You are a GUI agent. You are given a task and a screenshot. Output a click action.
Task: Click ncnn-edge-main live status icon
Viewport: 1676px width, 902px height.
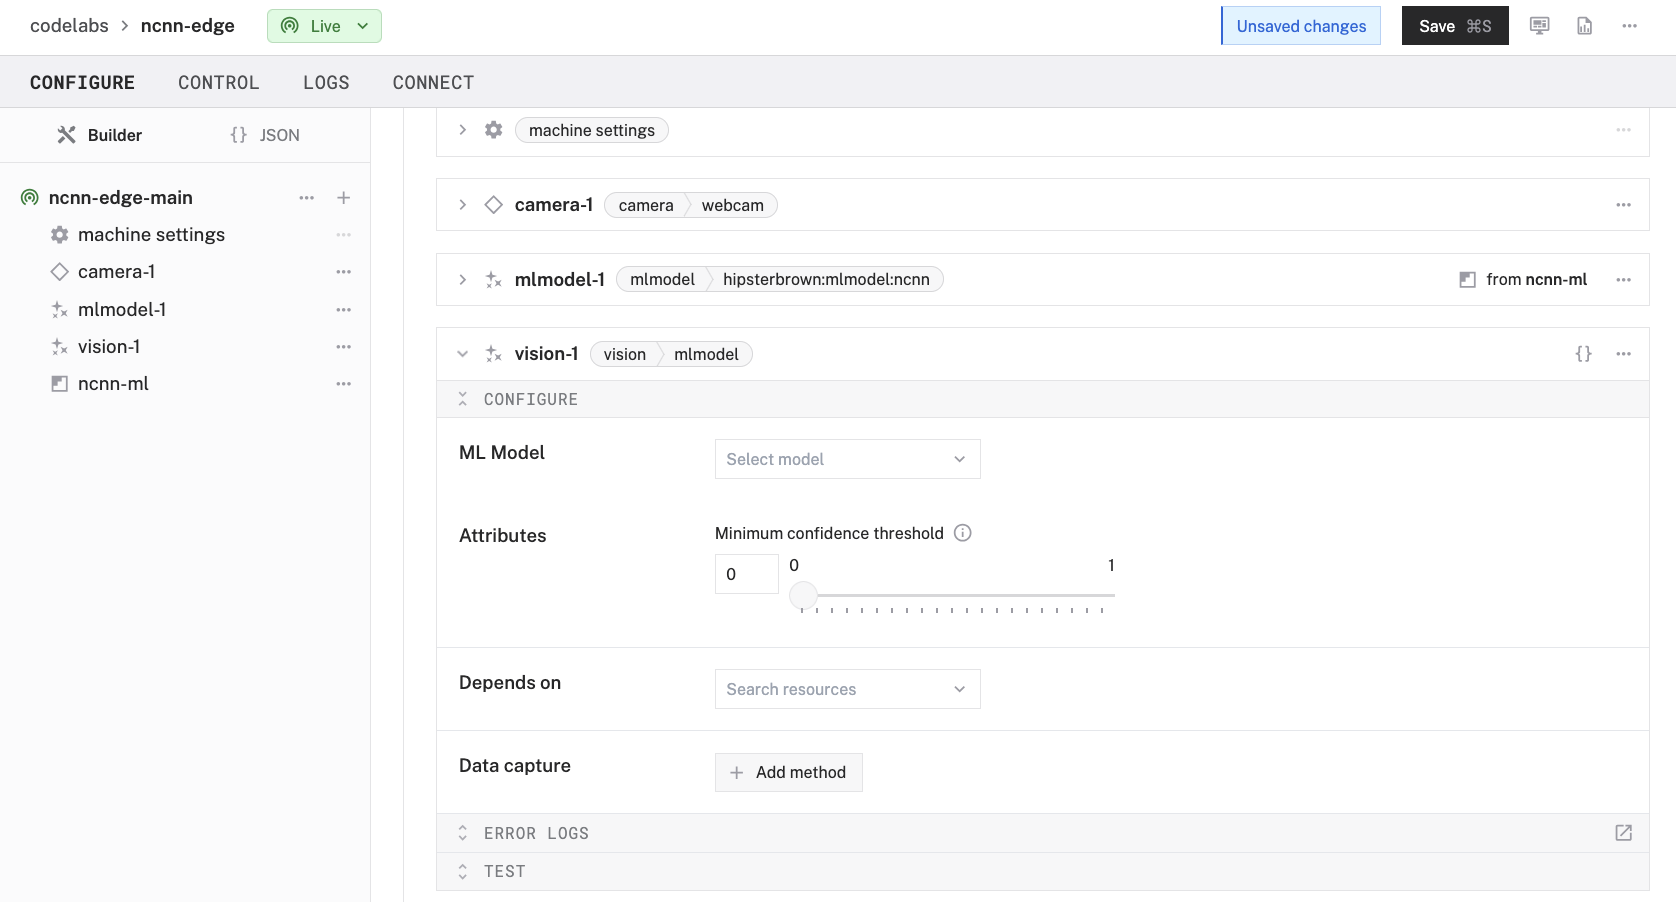[x=30, y=198]
